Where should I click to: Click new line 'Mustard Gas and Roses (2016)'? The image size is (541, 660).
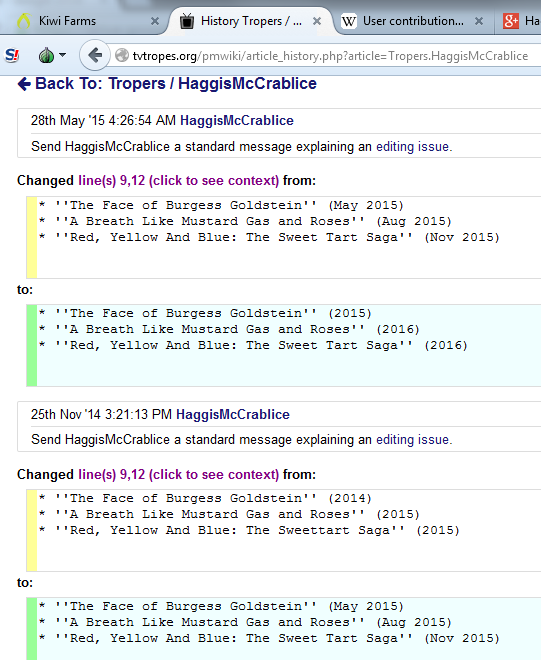tap(229, 330)
